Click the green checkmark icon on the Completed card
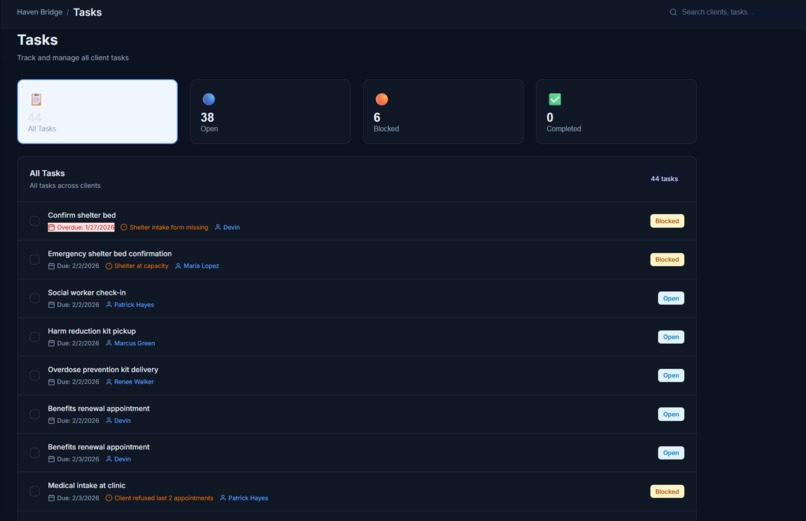This screenshot has width=806, height=521. [x=555, y=99]
